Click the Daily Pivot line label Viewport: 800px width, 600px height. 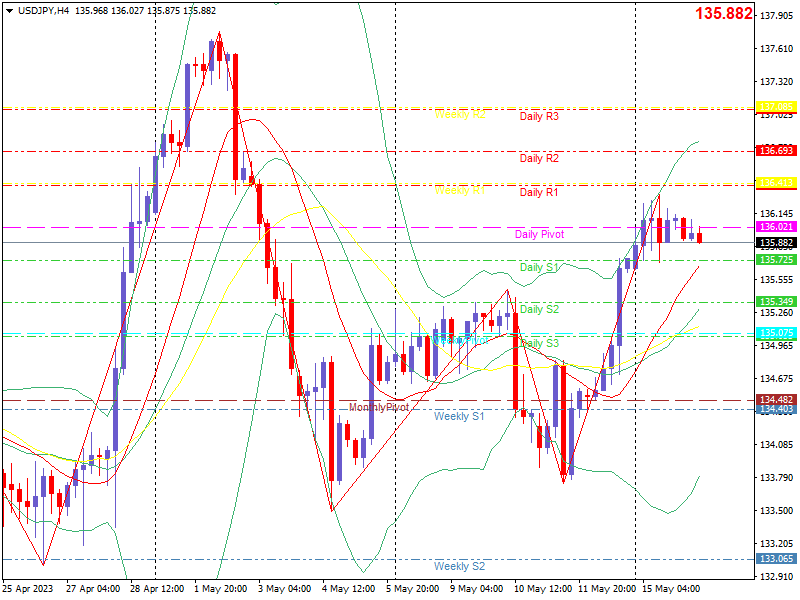[539, 234]
